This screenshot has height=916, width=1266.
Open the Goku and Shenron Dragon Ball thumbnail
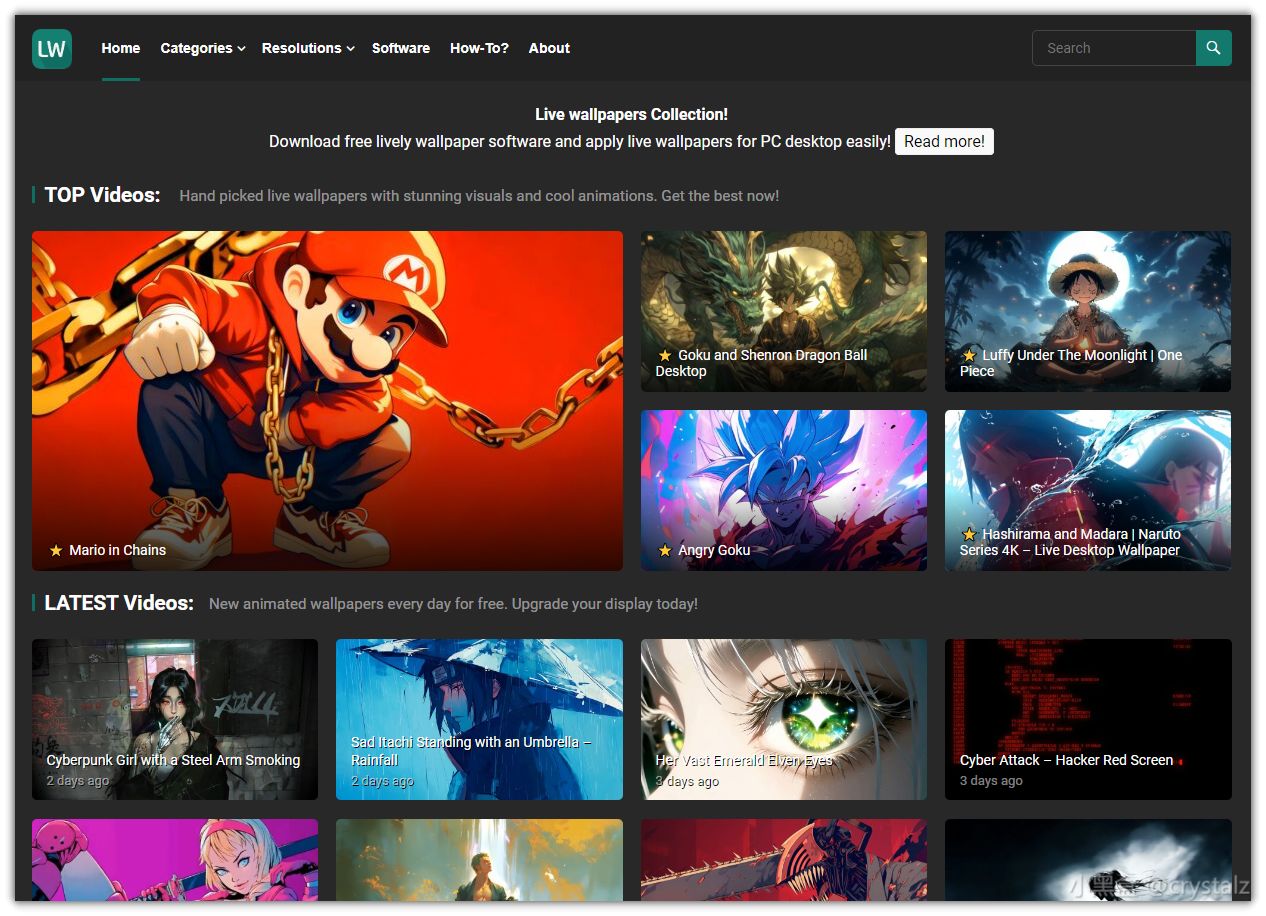(784, 311)
